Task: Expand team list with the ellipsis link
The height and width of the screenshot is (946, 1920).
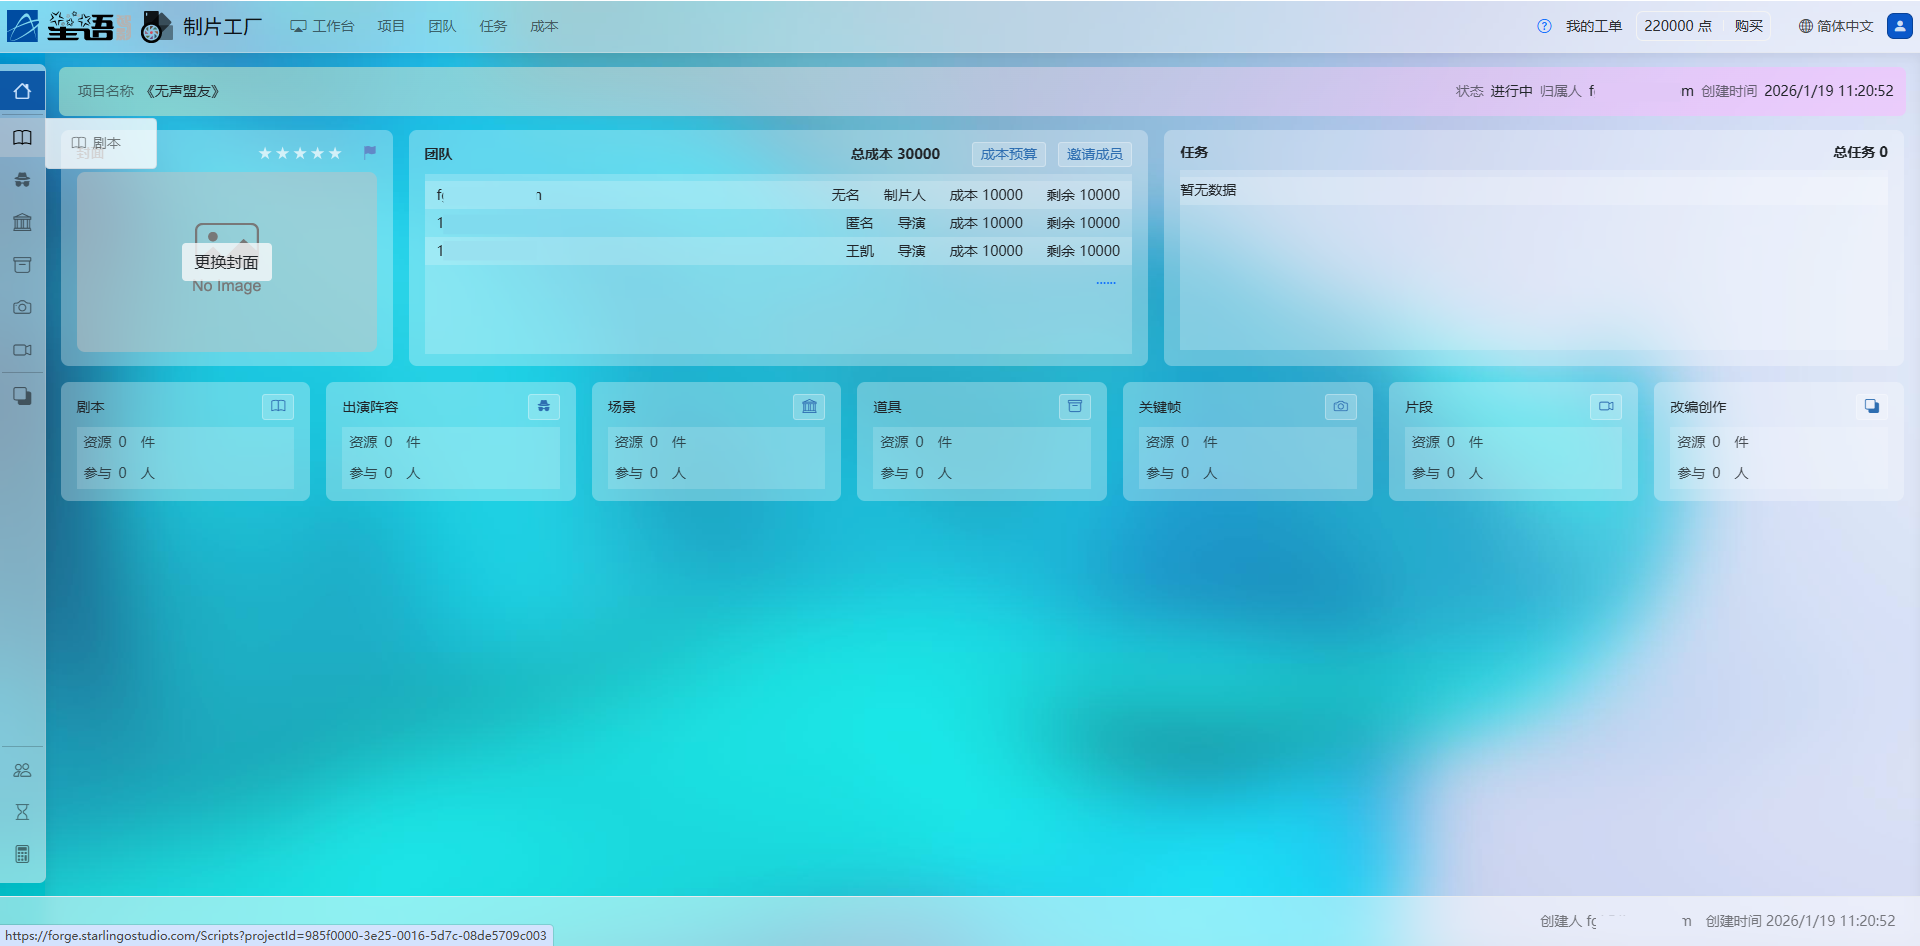Action: pyautogui.click(x=1105, y=282)
